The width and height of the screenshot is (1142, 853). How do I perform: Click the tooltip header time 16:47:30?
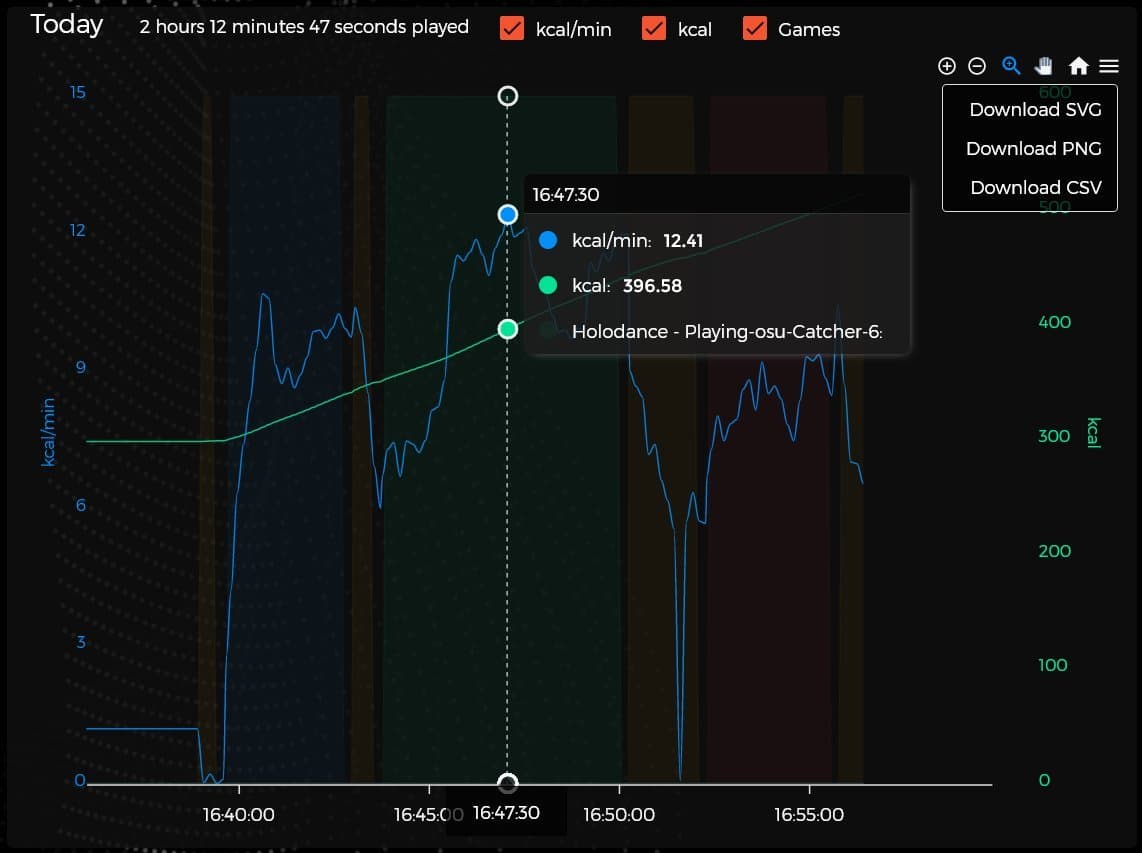566,194
